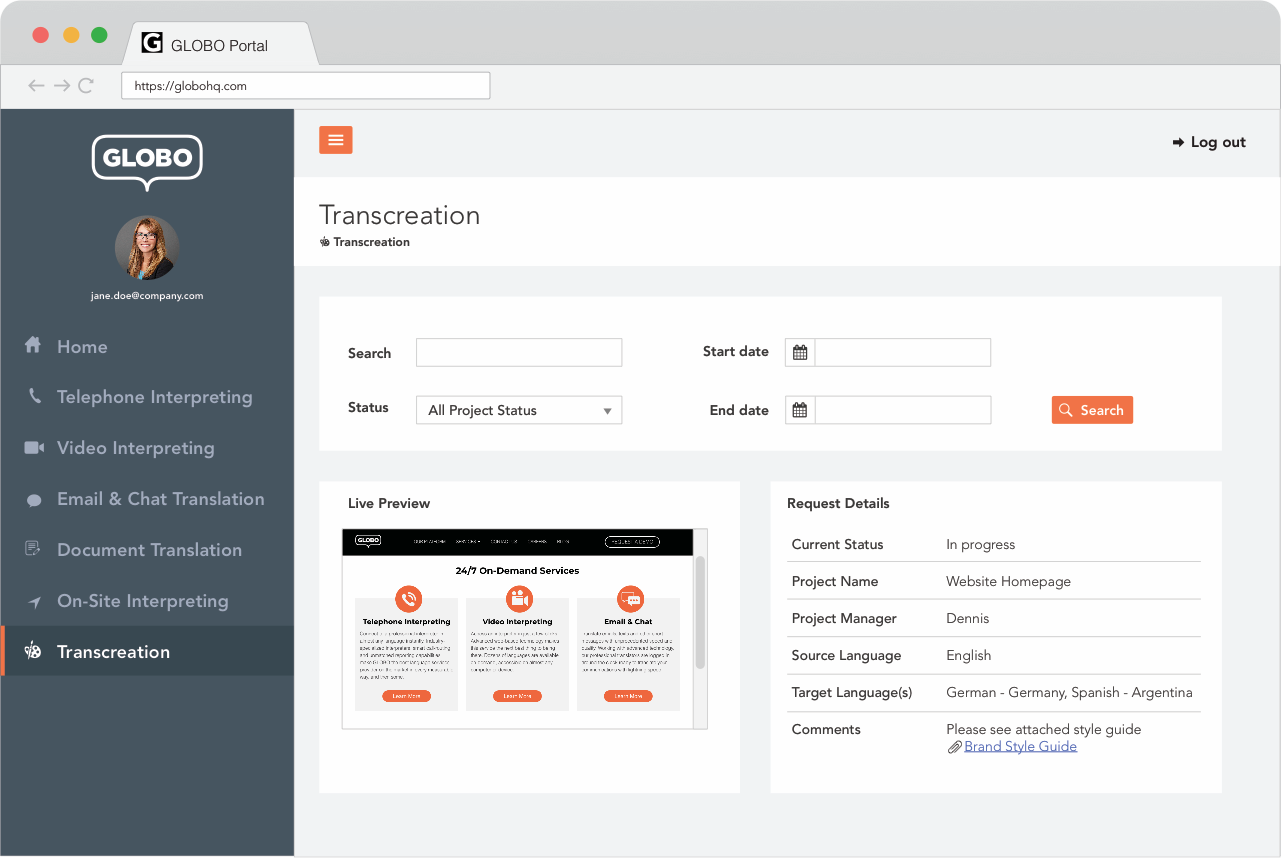Click Transcreation breadcrumb link
Screen dimensions: 1281x858
pos(372,242)
